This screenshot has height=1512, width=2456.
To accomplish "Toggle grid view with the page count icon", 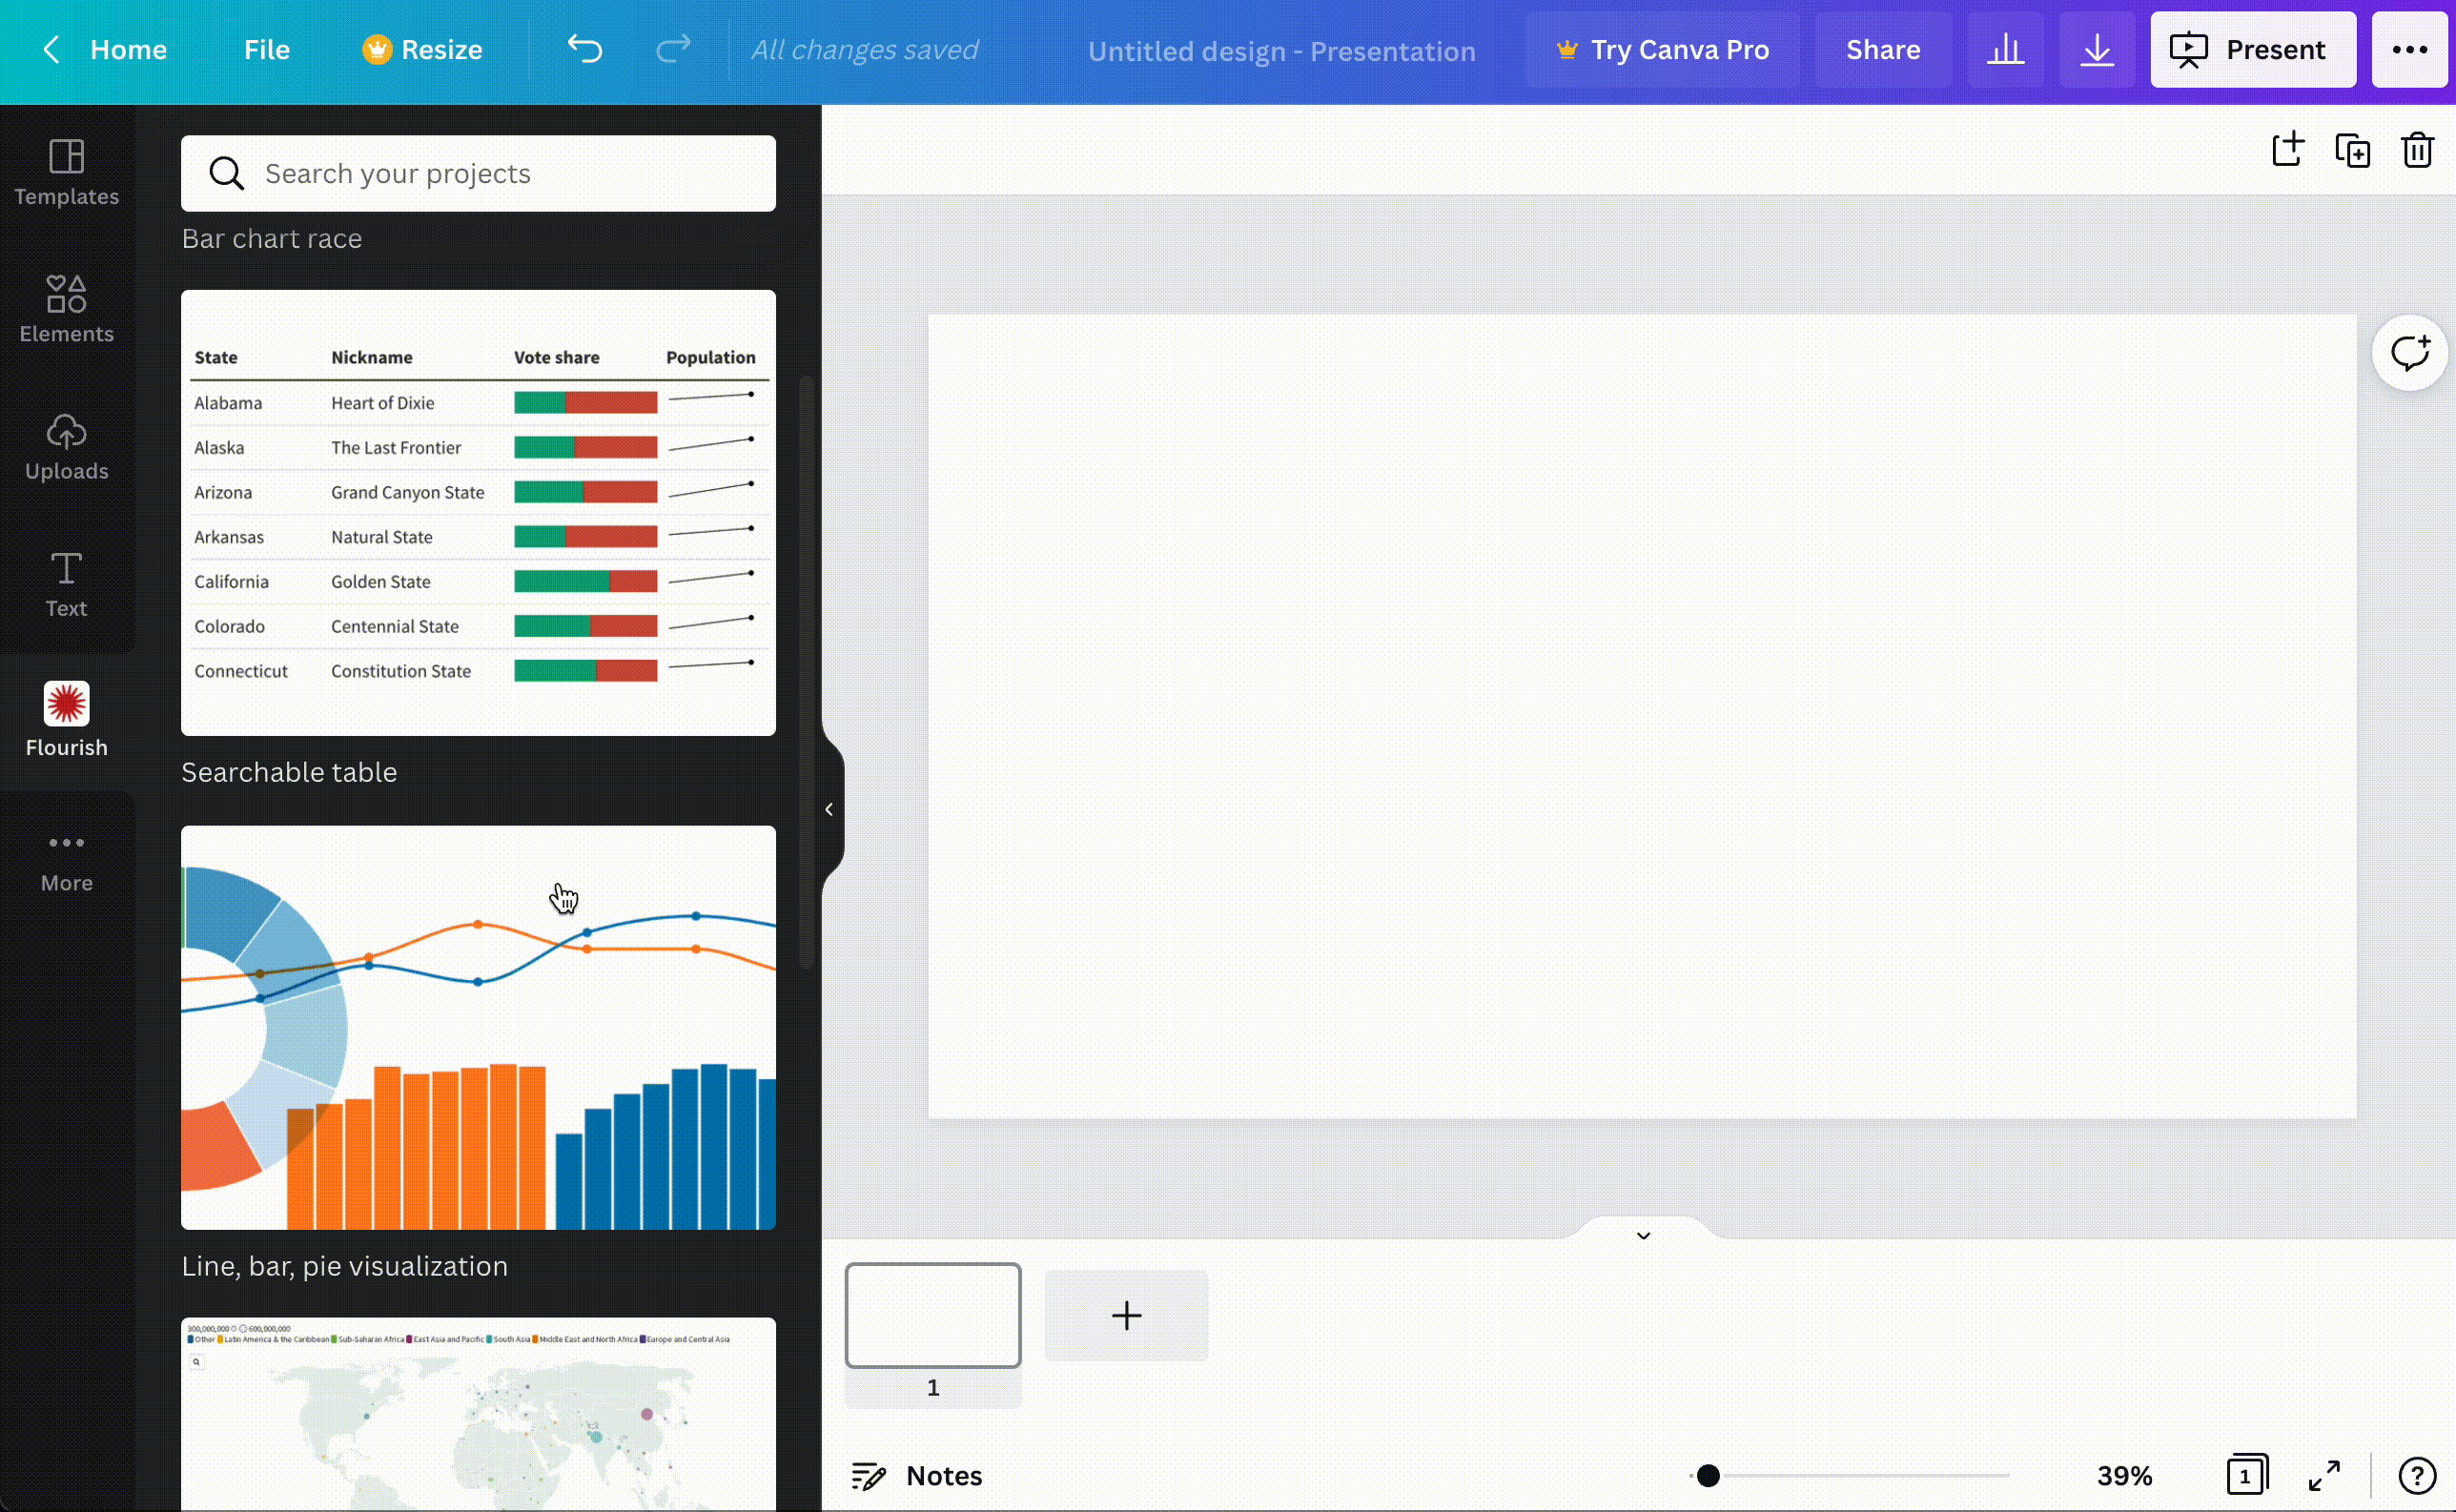I will pyautogui.click(x=2247, y=1475).
